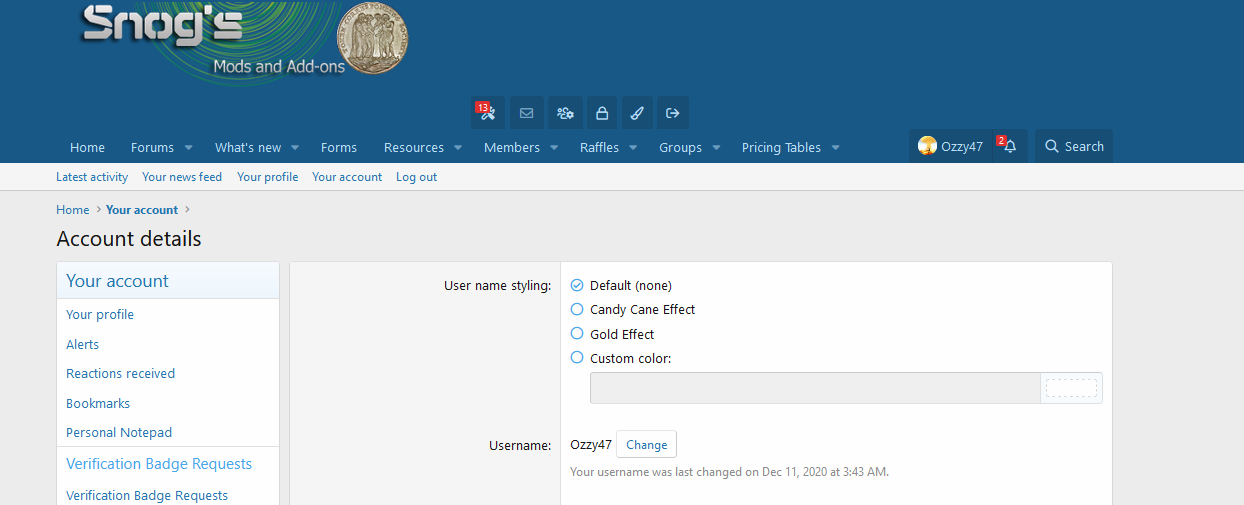The width and height of the screenshot is (1244, 505).
Task: Select the Default (none) styling option
Action: pyautogui.click(x=577, y=285)
